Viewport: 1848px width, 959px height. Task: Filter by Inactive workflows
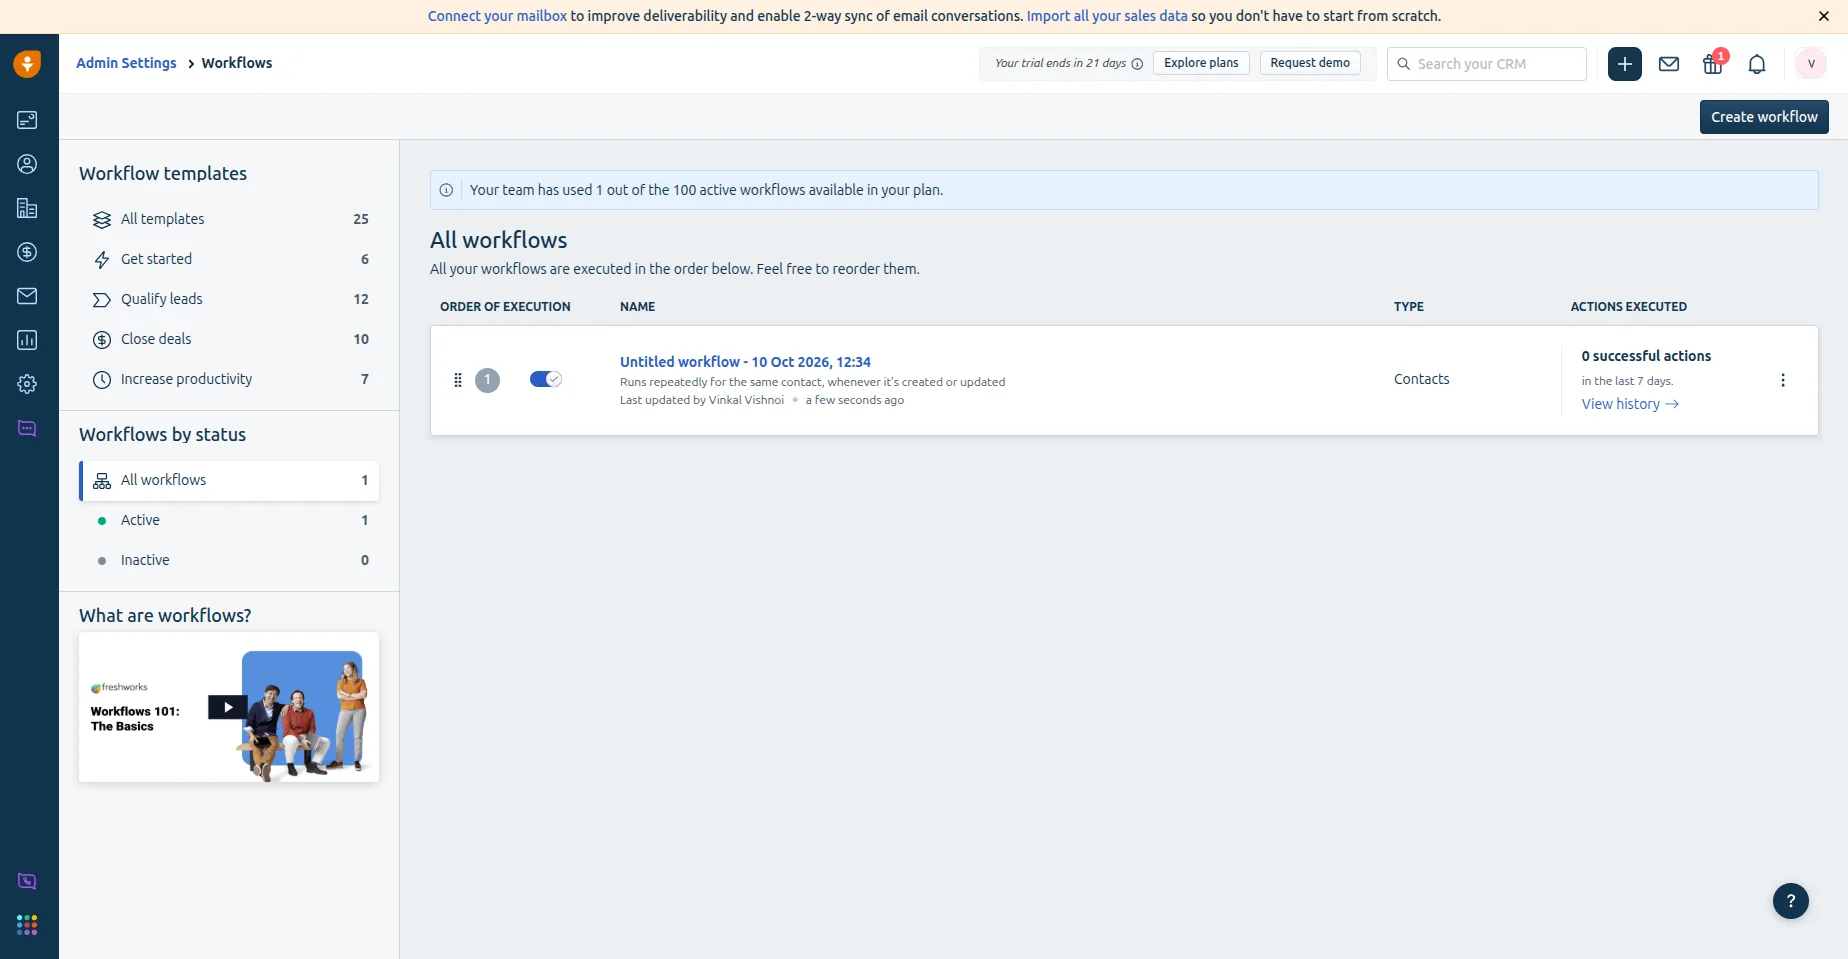pos(229,560)
